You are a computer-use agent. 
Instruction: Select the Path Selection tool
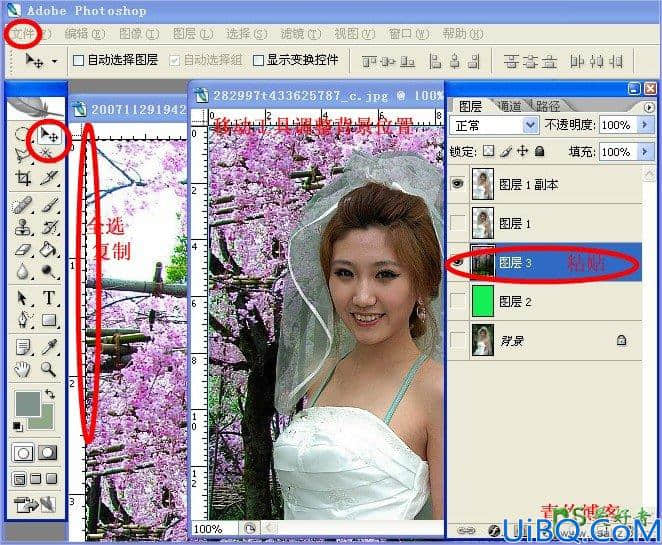23,298
